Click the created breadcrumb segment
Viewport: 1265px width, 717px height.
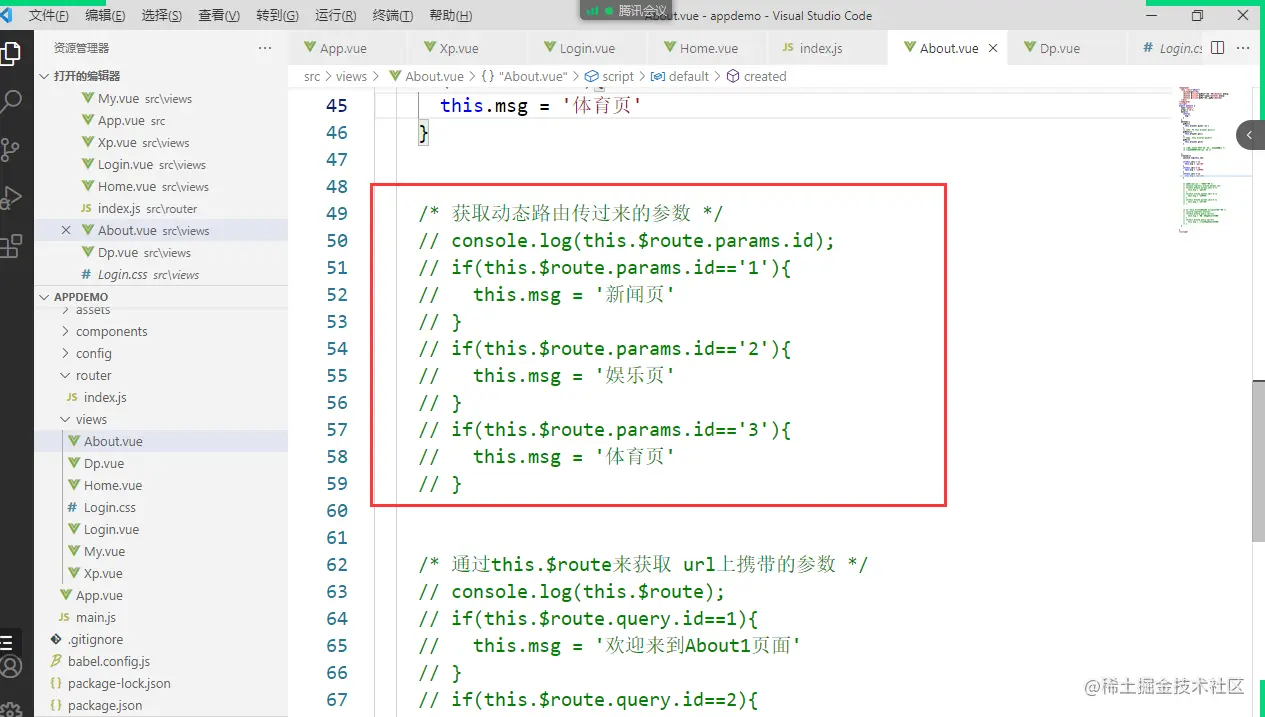(x=757, y=76)
